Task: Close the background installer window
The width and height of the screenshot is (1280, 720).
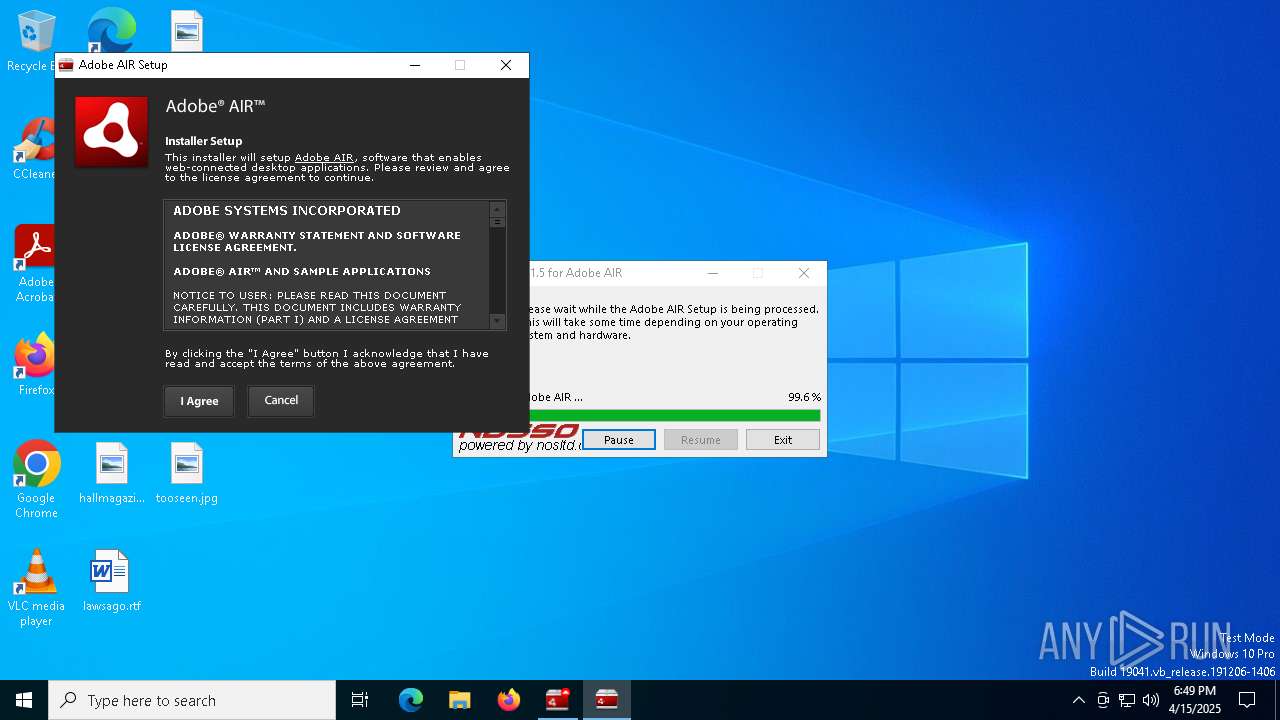Action: (804, 273)
